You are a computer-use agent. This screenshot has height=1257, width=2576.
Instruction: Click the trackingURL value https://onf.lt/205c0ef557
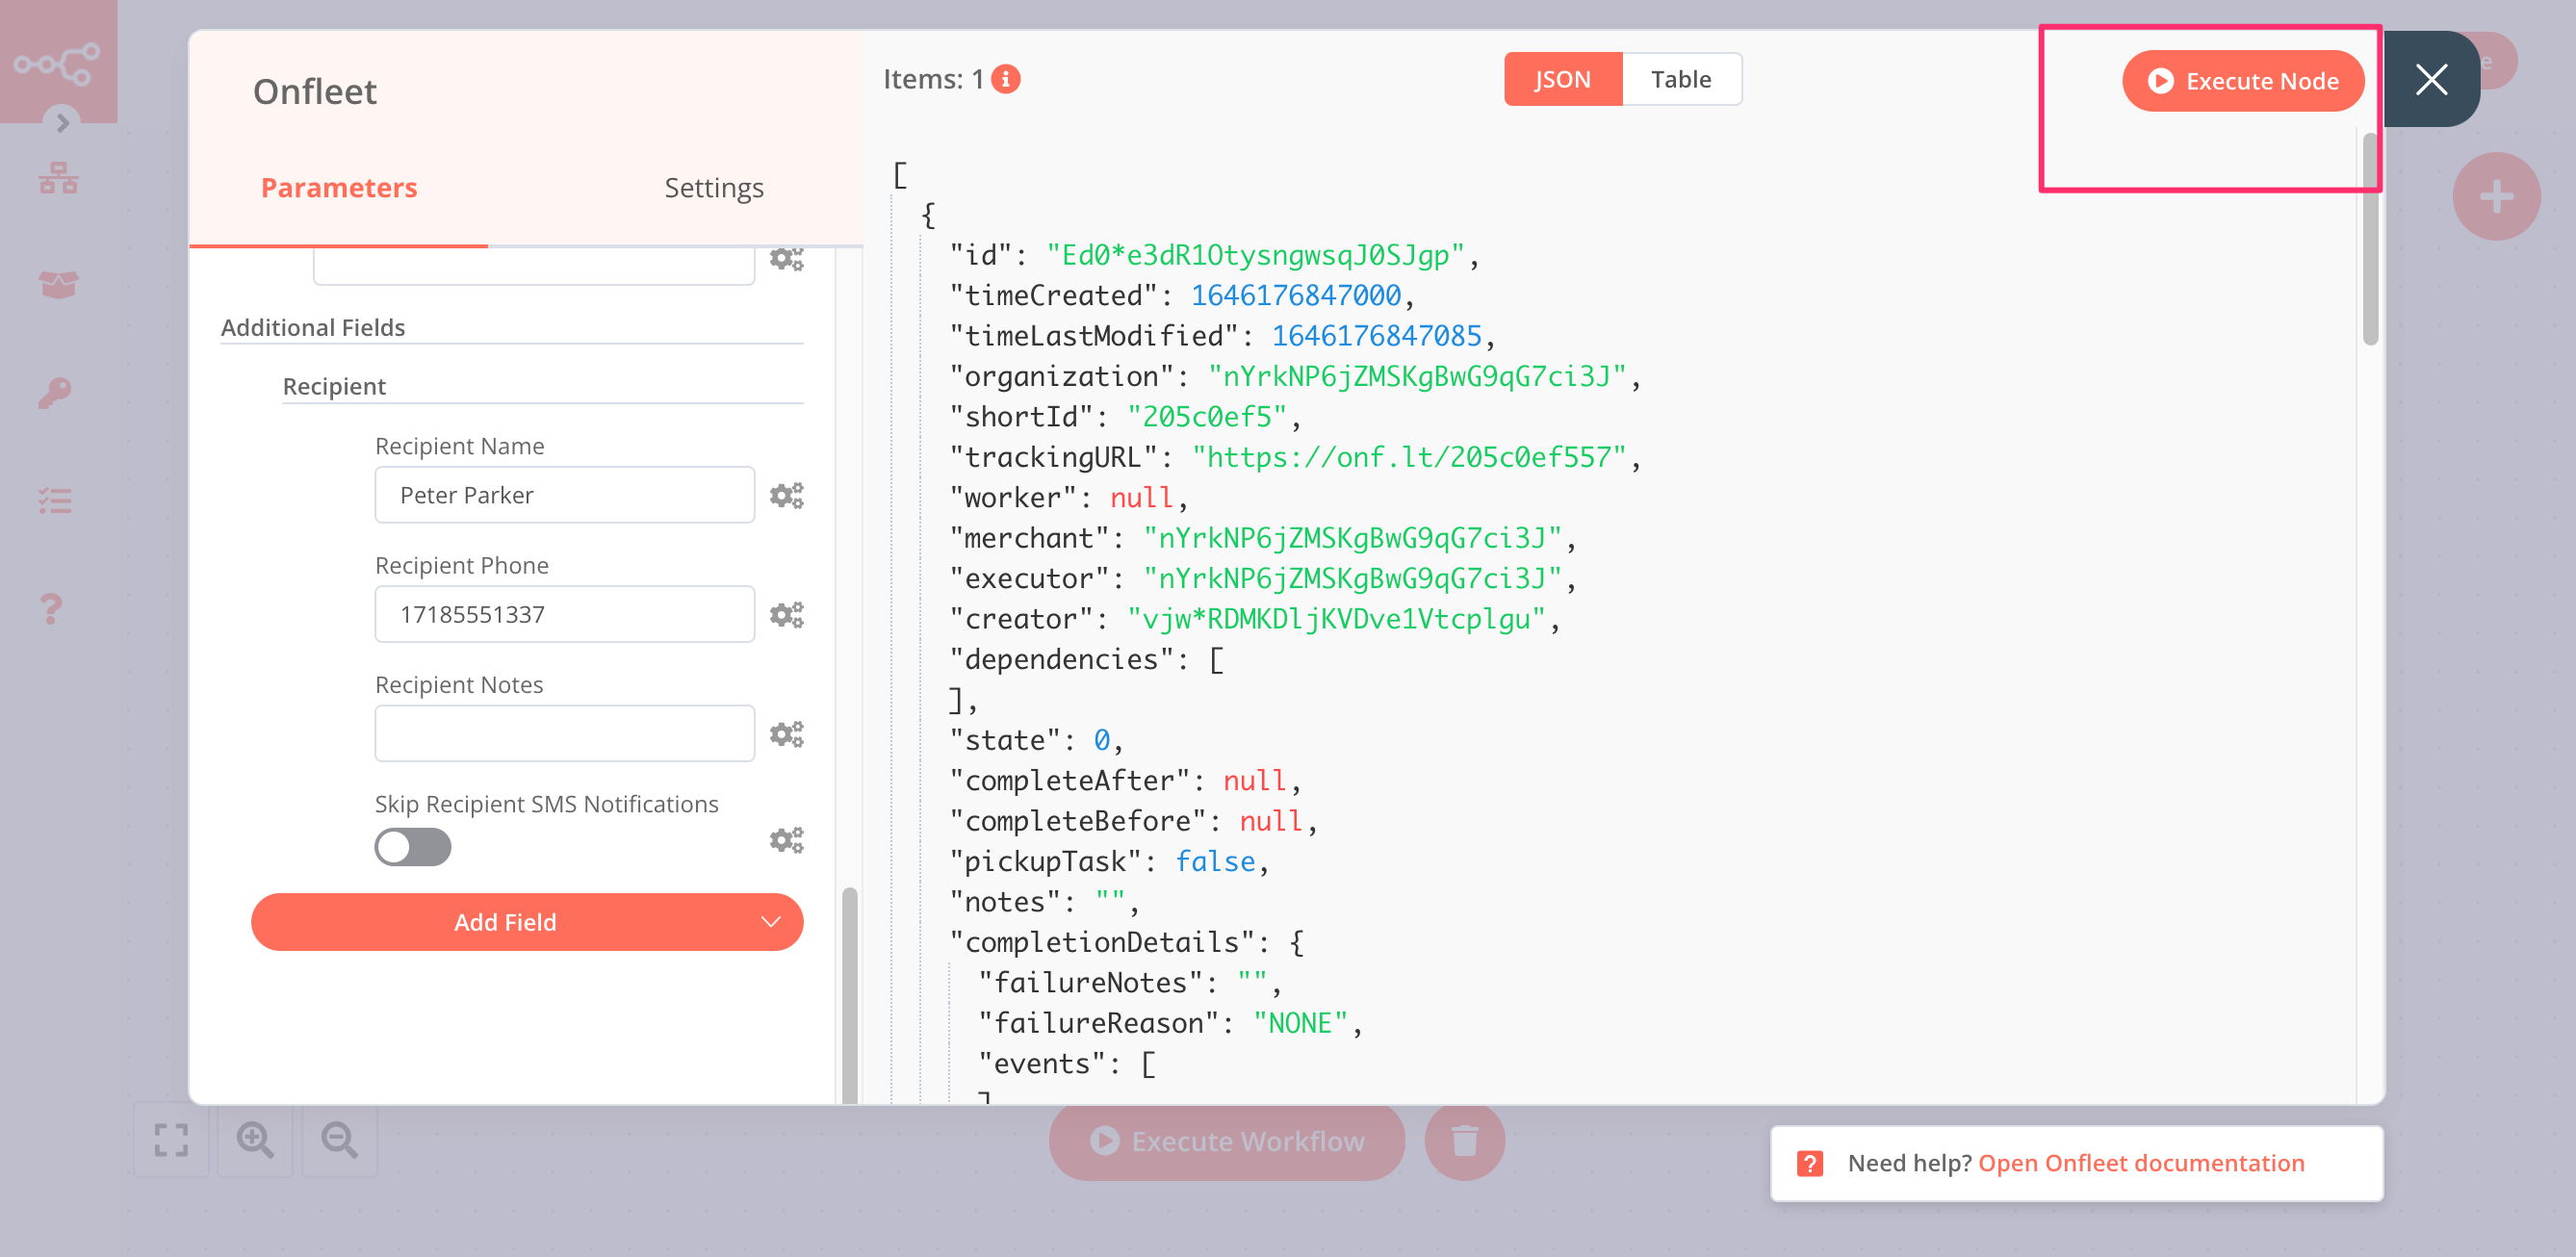(1409, 457)
